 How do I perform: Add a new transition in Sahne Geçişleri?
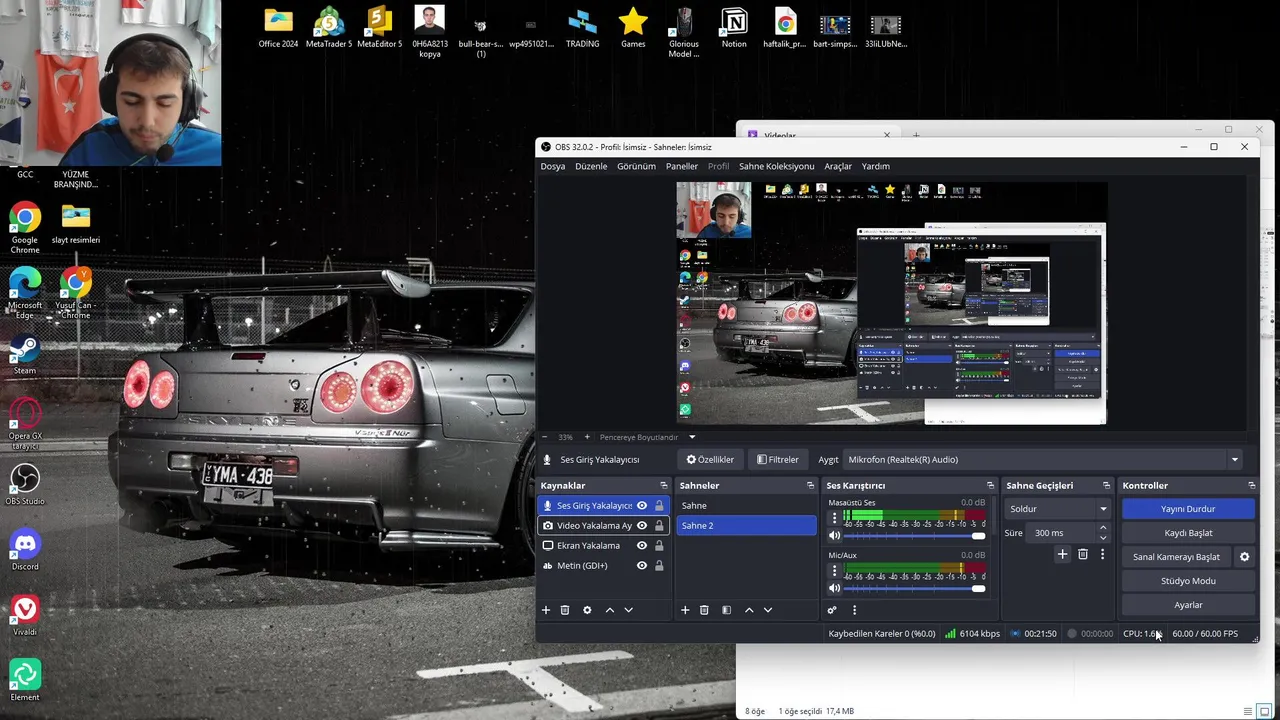tap(1062, 554)
